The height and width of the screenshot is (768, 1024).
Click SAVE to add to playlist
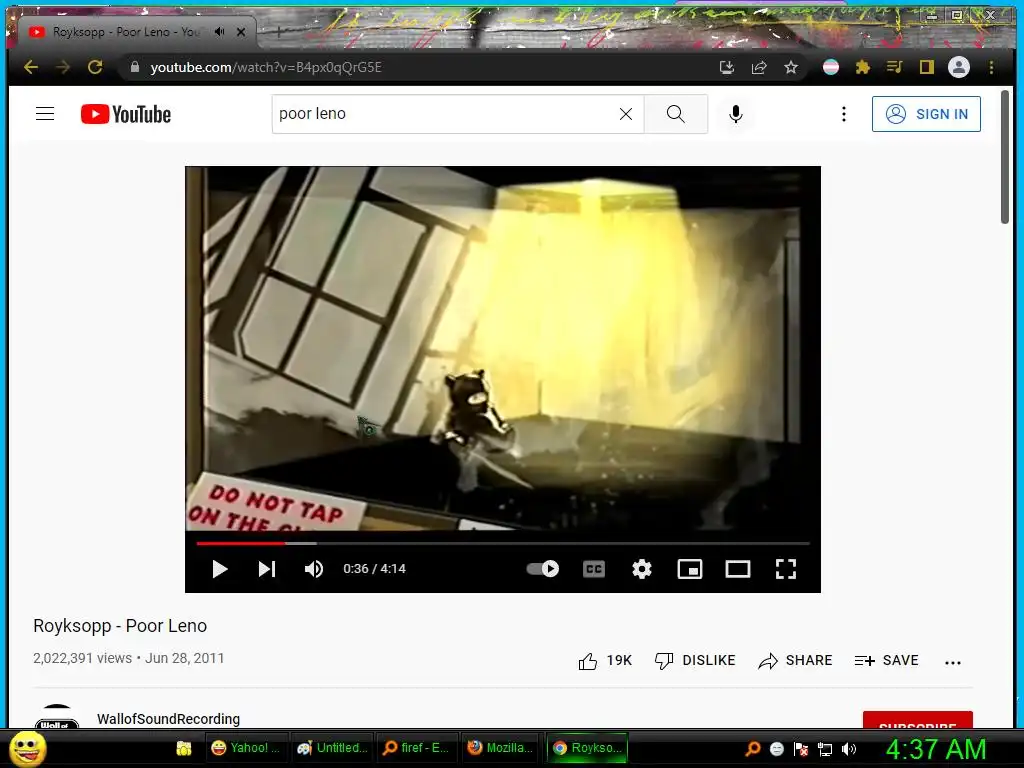(886, 661)
